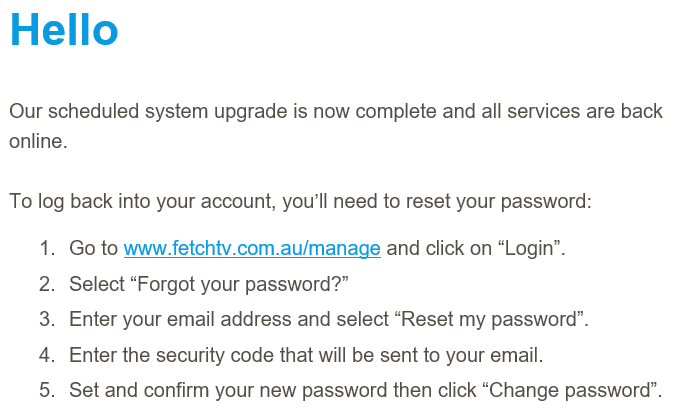Screen dimensions: 673x420
Task: Click the "Reset my password" quoted text
Action: coord(488,320)
